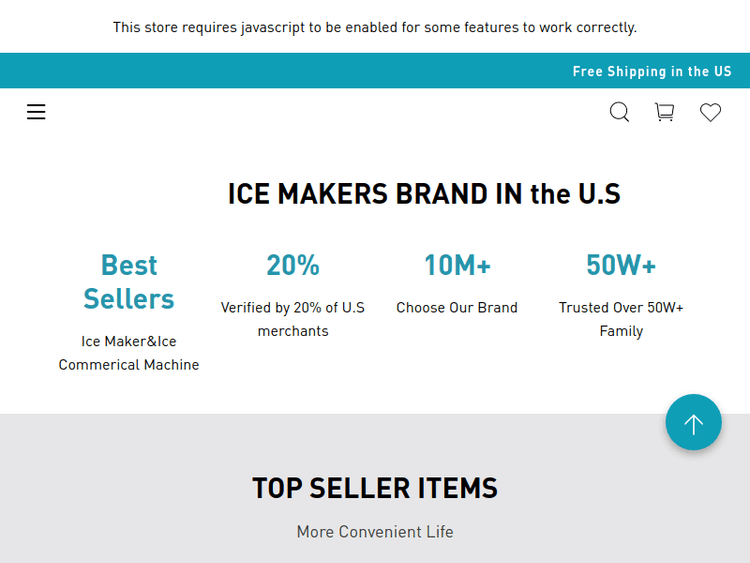Click the Choose Our Brand caption

pos(457,308)
